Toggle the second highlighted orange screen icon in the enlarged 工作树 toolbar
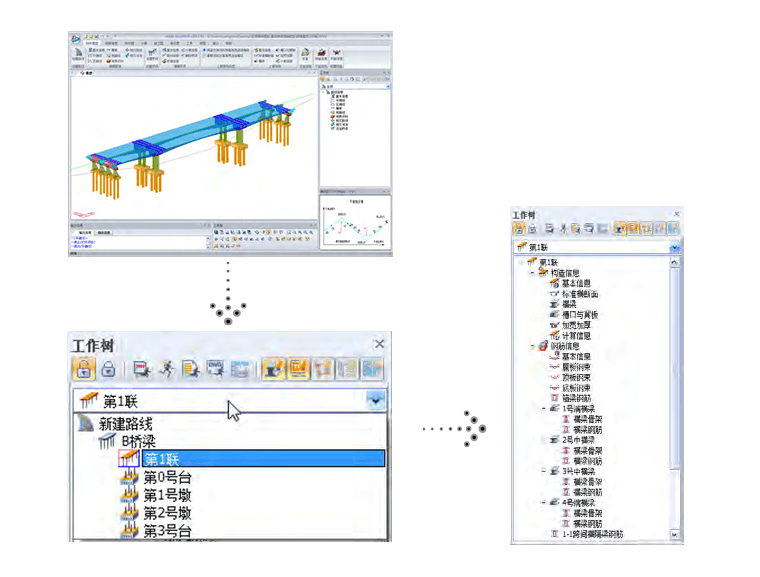Image resolution: width=760 pixels, height=577 pixels. pyautogui.click(x=299, y=369)
